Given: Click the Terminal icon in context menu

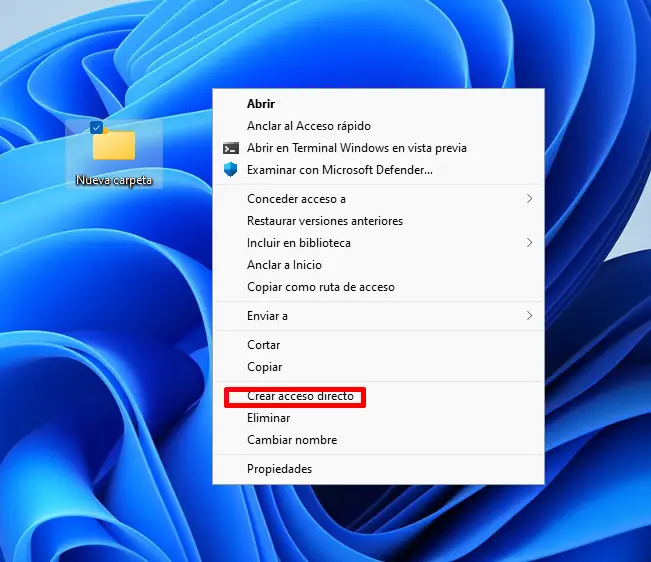Looking at the screenshot, I should click(231, 148).
